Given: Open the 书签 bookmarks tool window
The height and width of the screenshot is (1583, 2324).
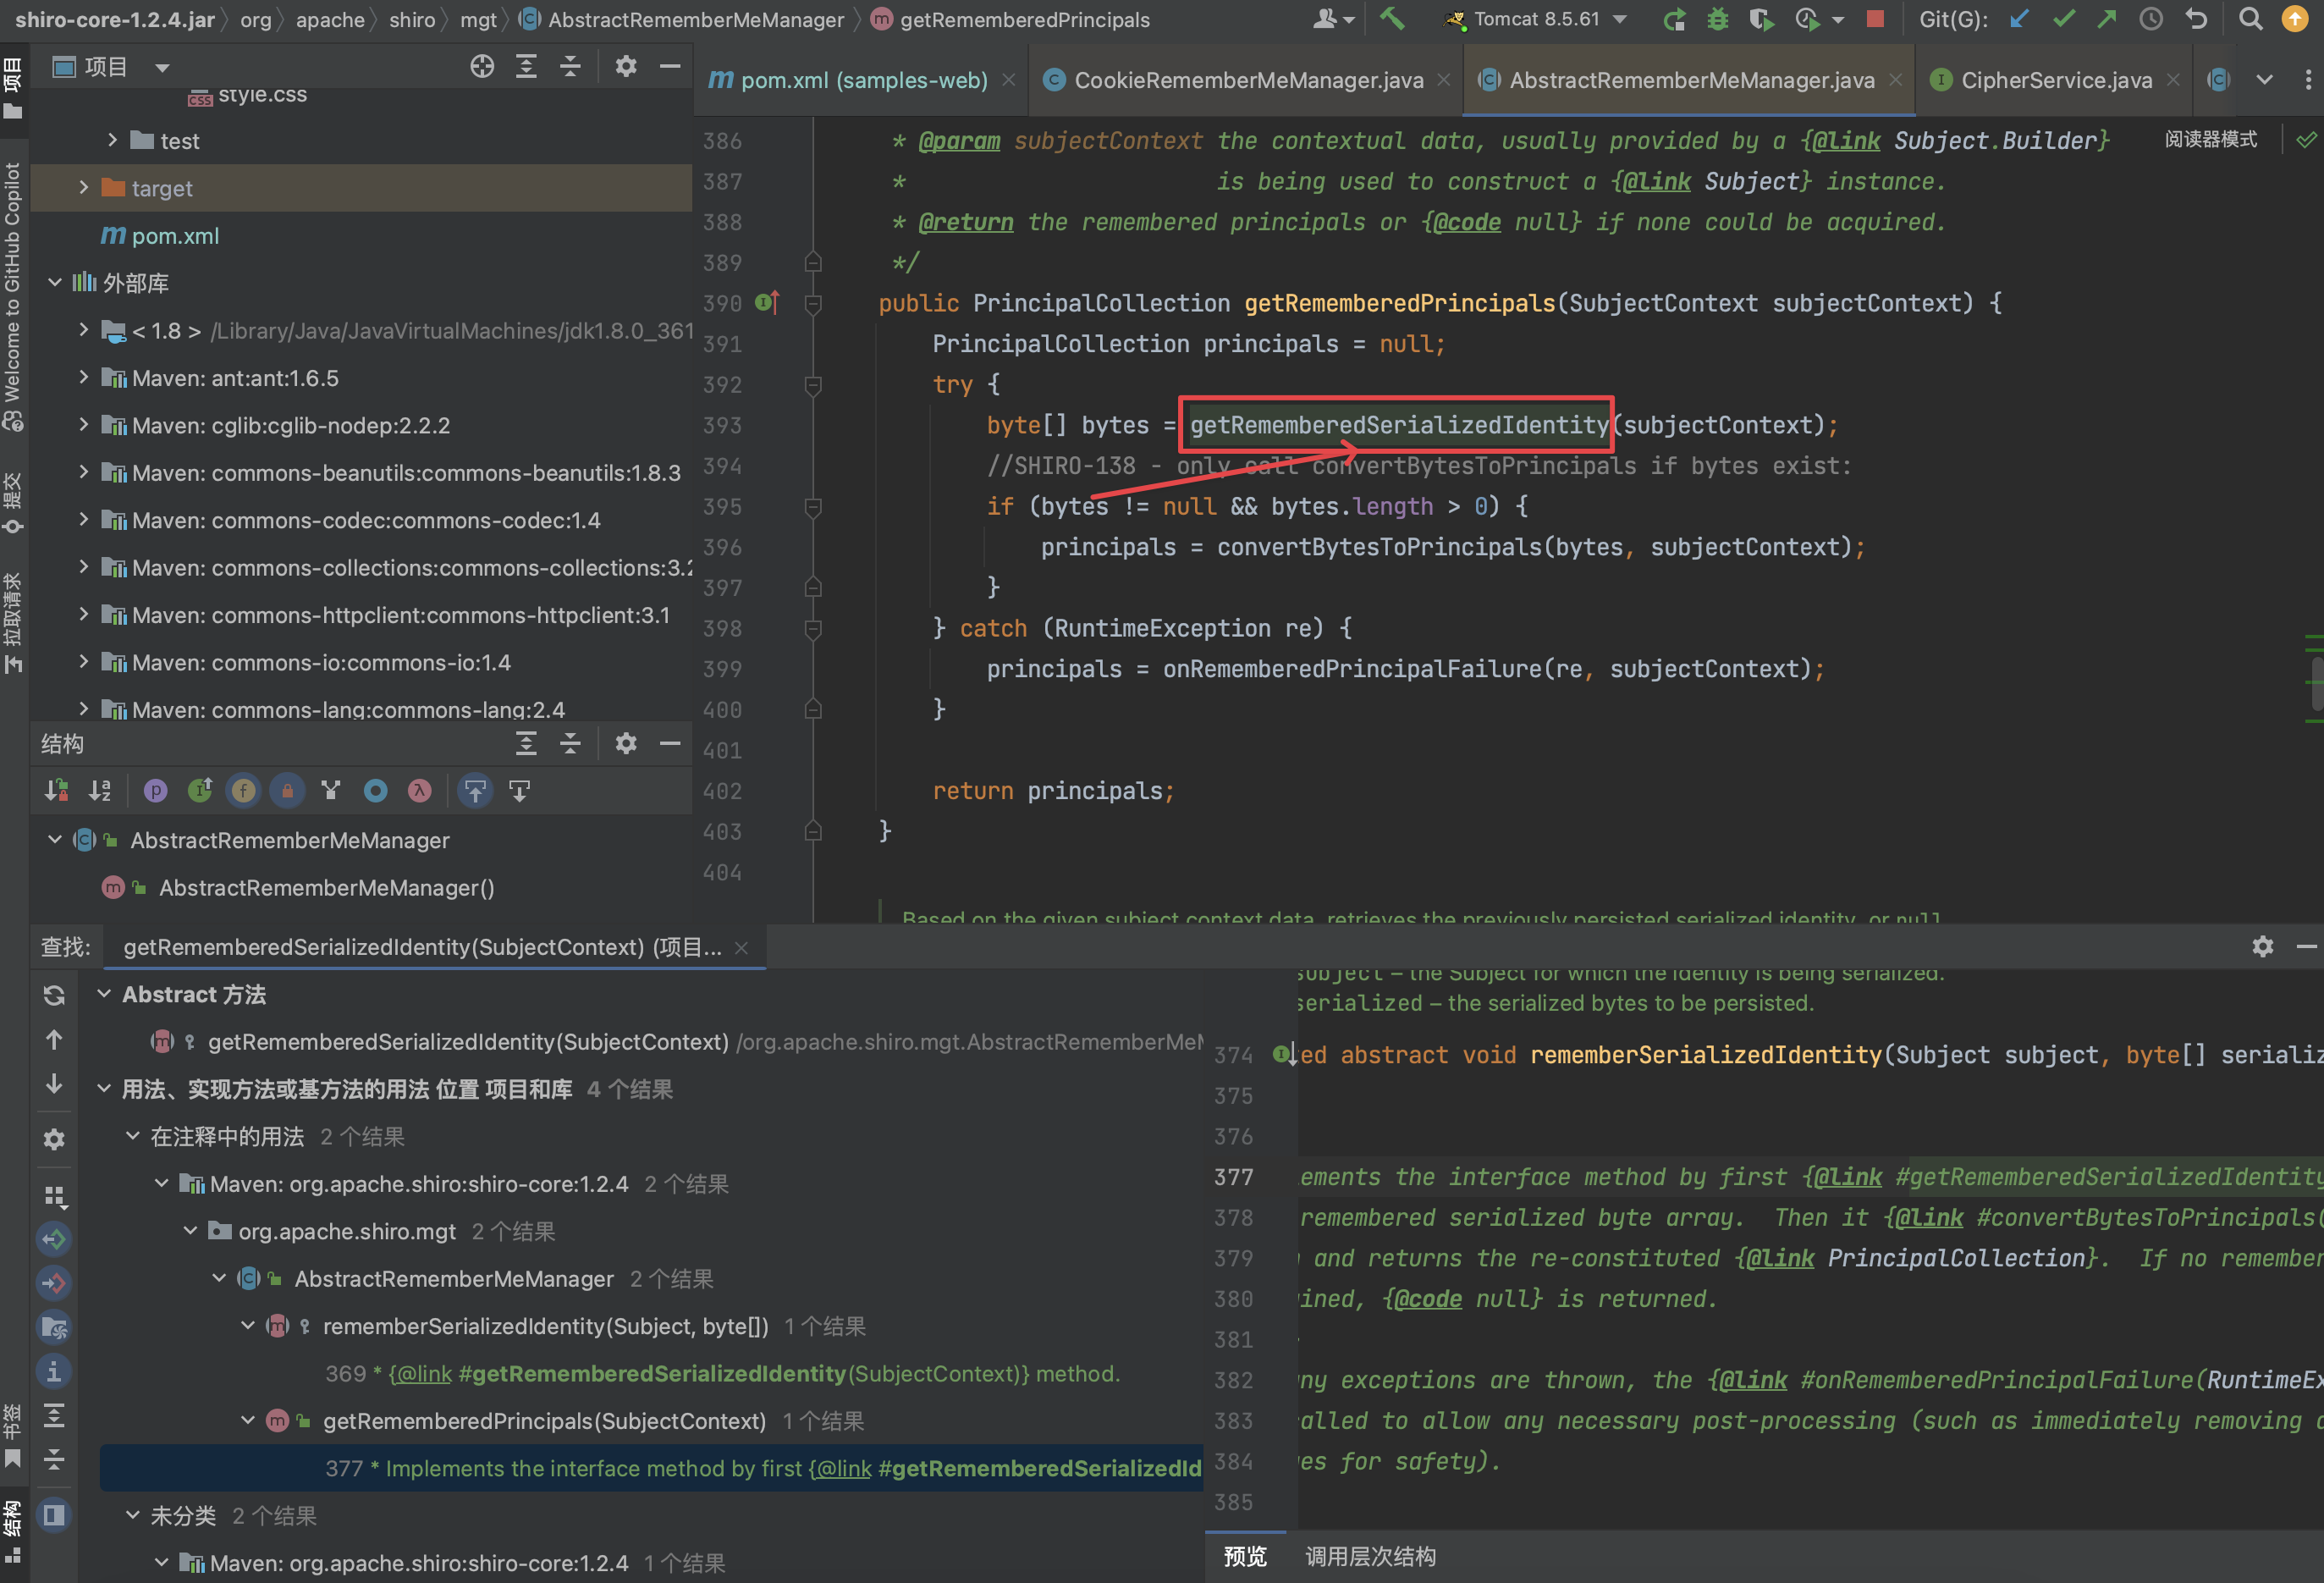Looking at the screenshot, I should coord(12,1436).
